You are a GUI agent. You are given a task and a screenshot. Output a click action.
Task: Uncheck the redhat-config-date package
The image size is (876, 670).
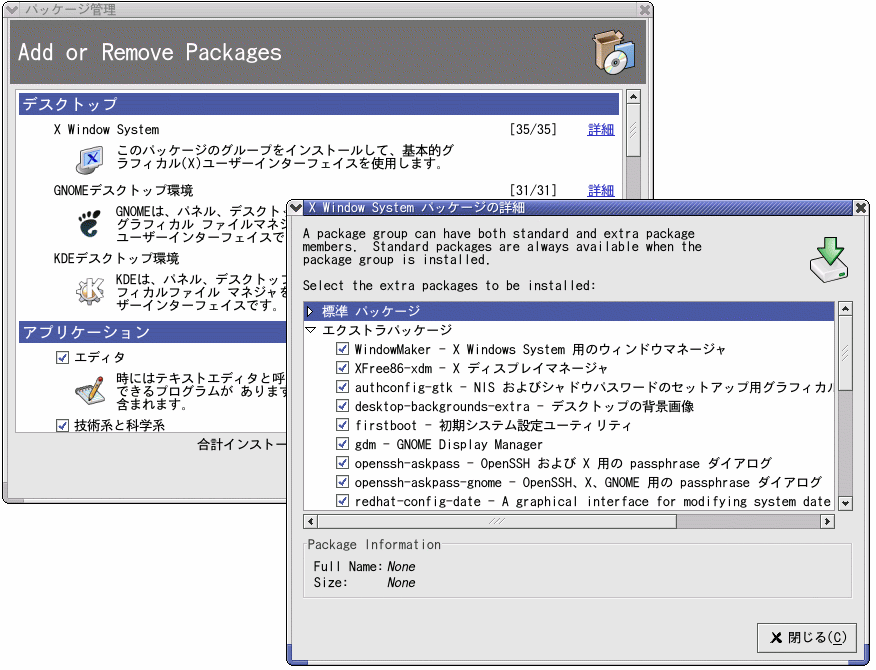click(x=342, y=501)
